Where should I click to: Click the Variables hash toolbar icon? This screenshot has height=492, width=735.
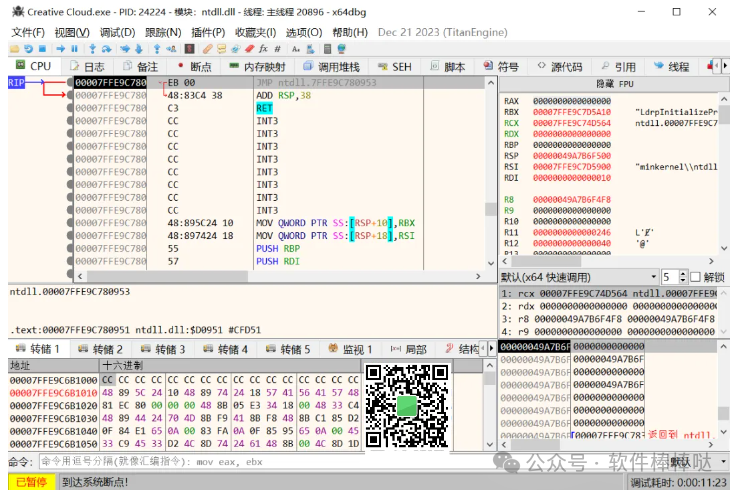277,49
